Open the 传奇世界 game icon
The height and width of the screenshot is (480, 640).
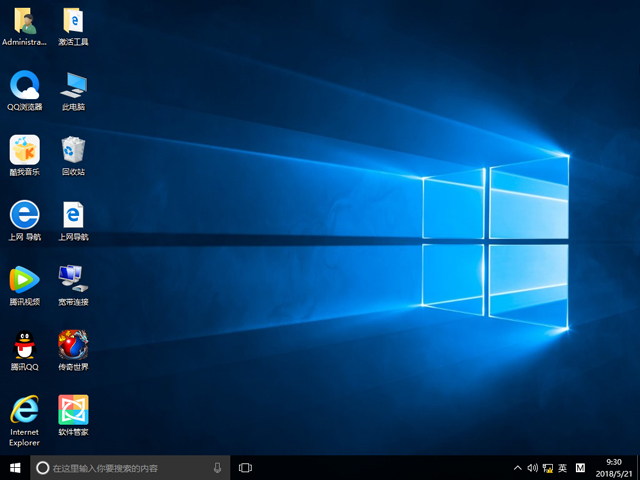(73, 345)
